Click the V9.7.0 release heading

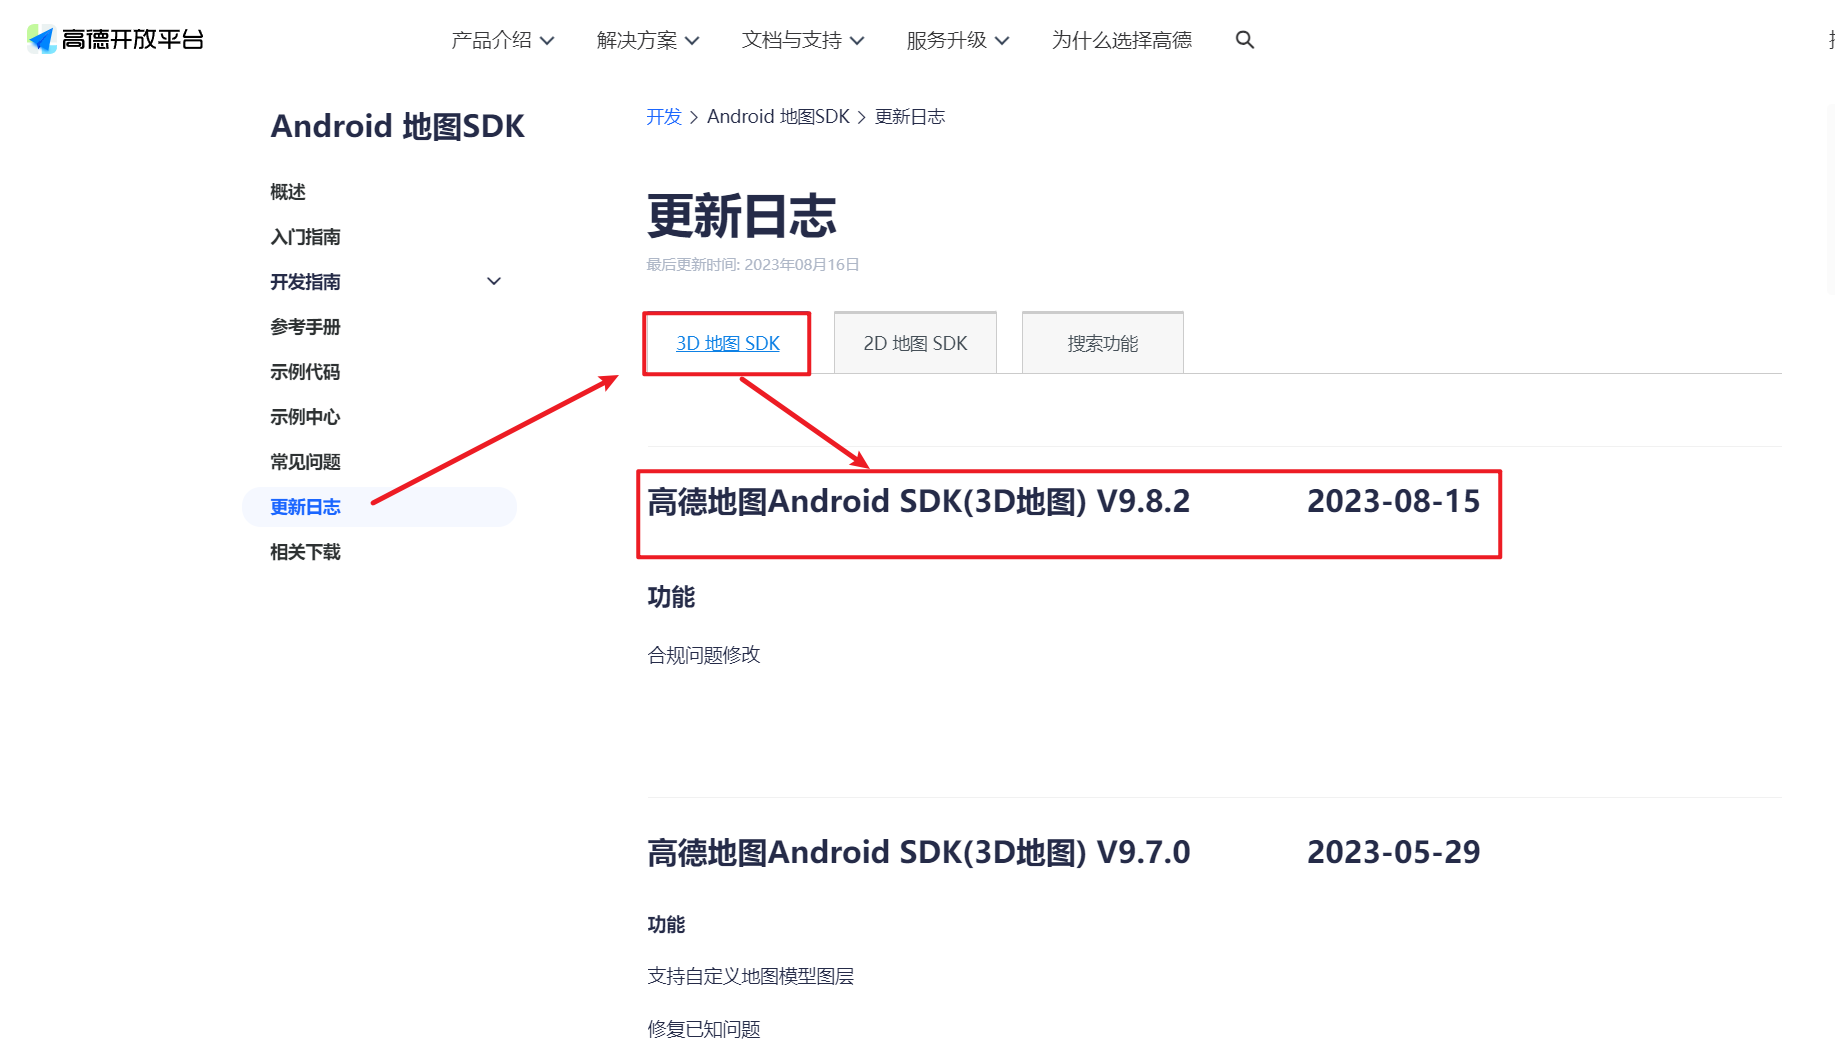pos(919,852)
